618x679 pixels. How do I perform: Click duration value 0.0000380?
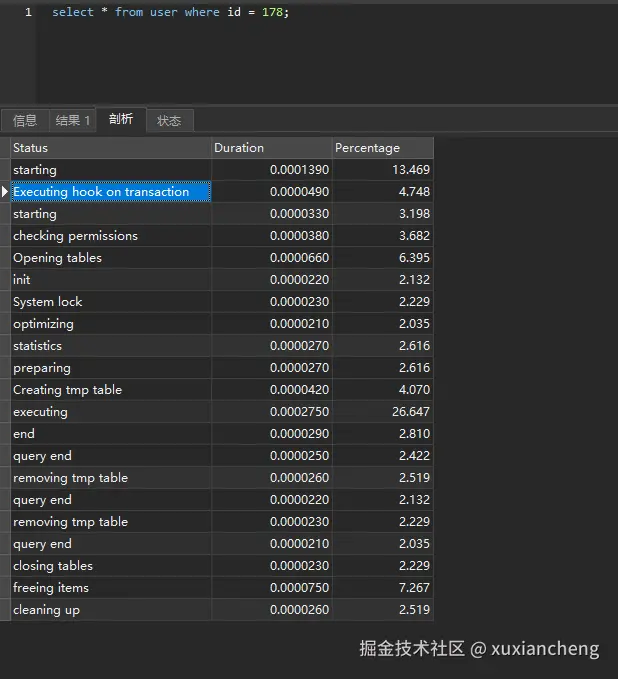(x=299, y=236)
